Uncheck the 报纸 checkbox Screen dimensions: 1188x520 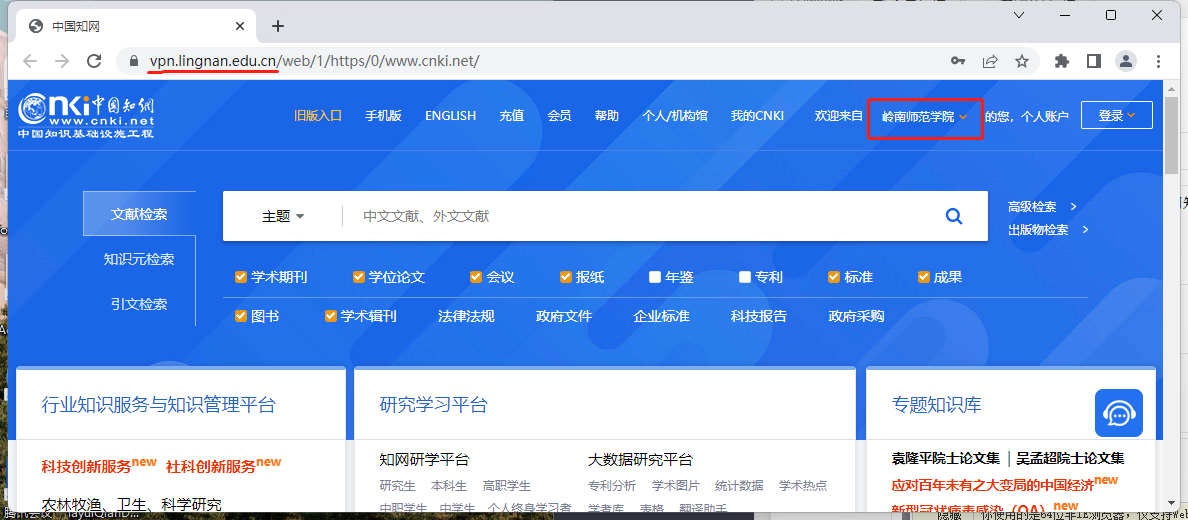566,277
